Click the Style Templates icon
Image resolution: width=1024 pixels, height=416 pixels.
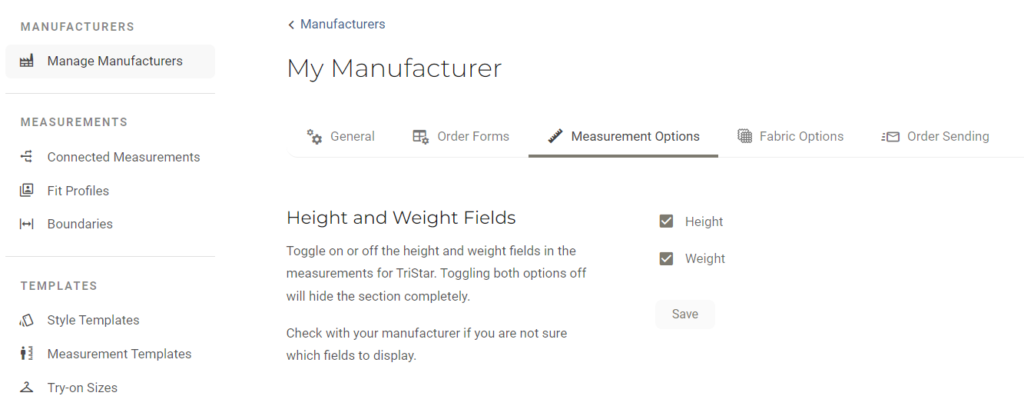pyautogui.click(x=26, y=320)
